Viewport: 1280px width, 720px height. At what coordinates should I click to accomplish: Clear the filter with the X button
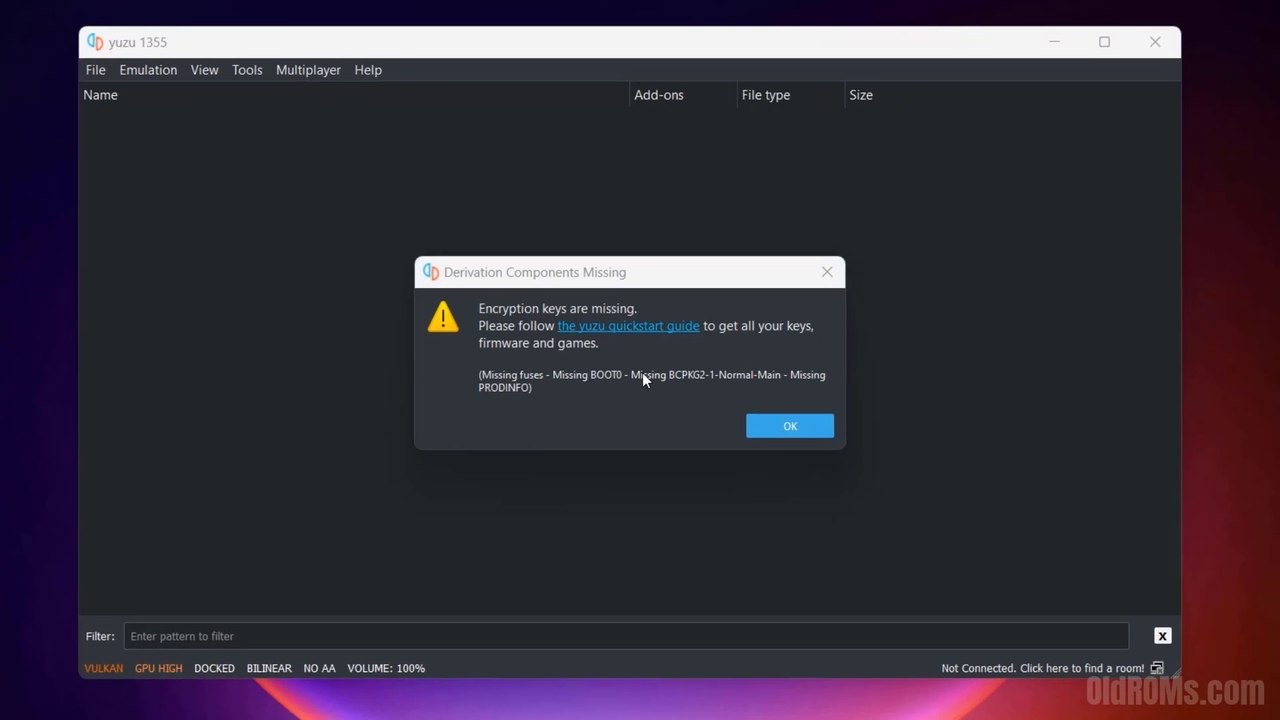[1162, 636]
